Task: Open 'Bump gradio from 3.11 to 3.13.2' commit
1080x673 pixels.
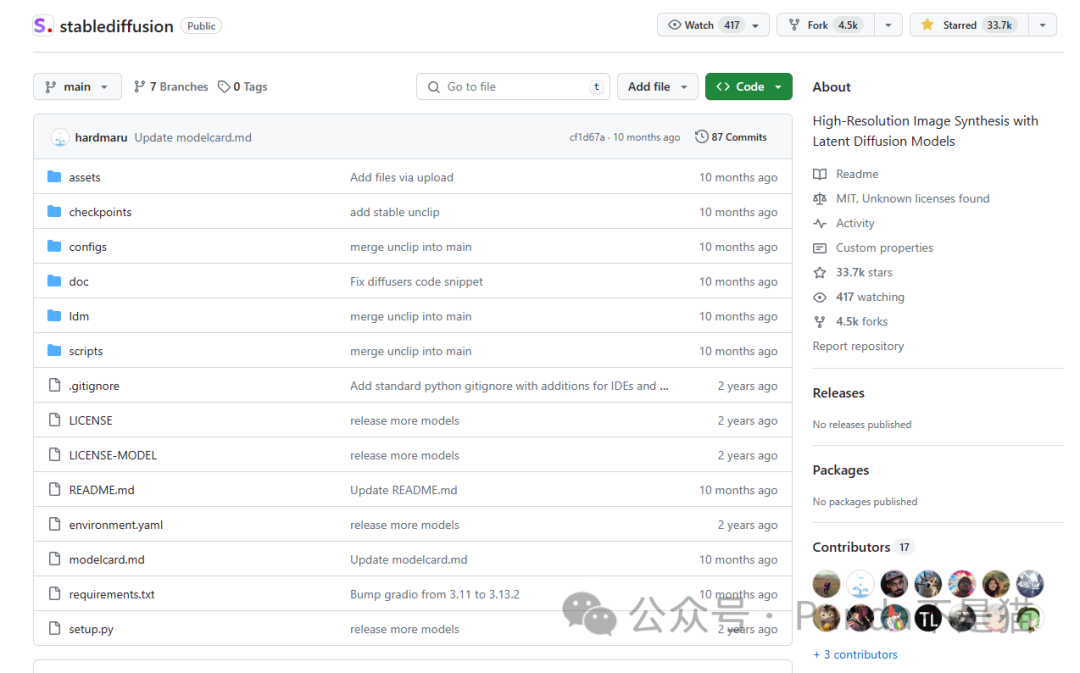Action: click(x=435, y=594)
